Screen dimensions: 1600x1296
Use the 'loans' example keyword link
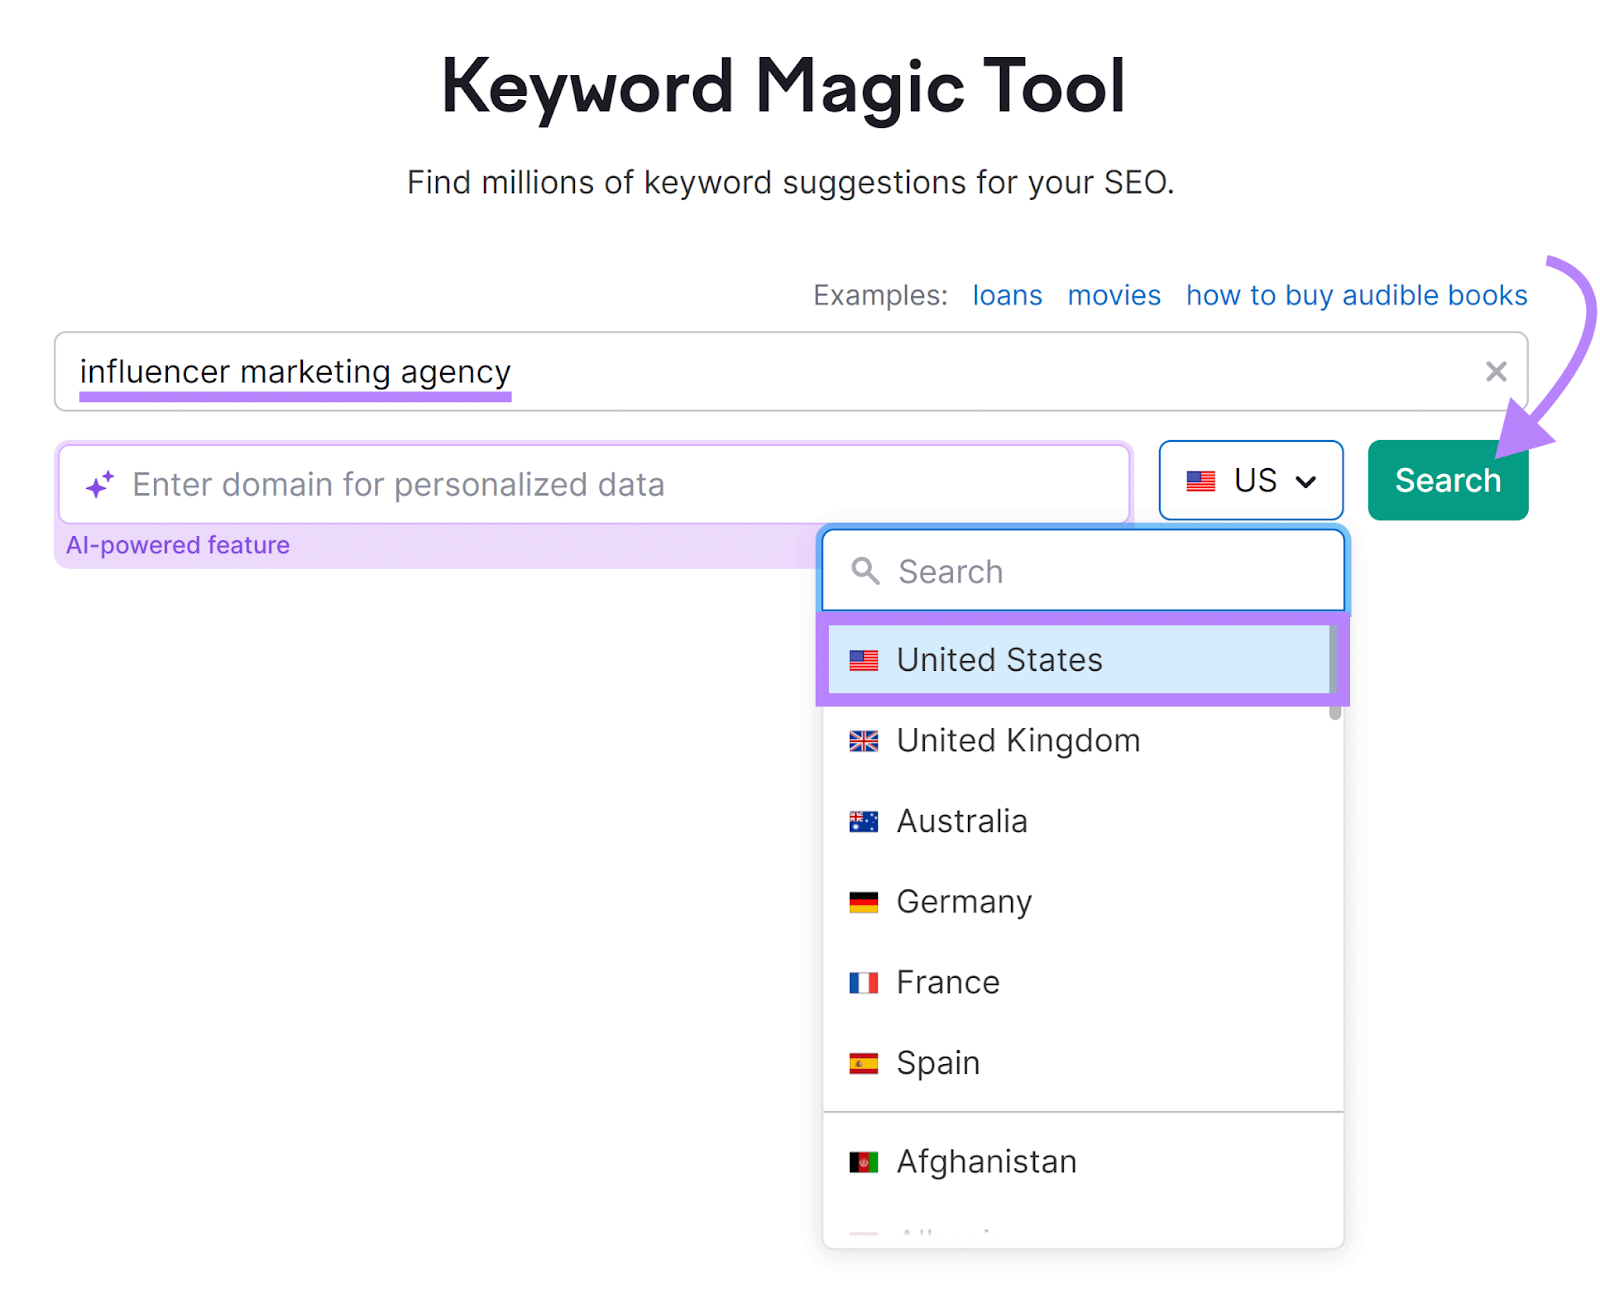pyautogui.click(x=1006, y=296)
